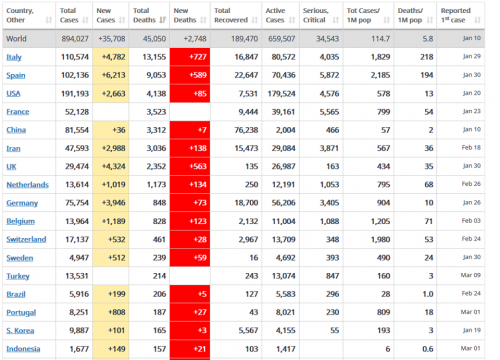The width and height of the screenshot is (500, 360).
Task: Follow the Netherlands link
Action: (27, 185)
